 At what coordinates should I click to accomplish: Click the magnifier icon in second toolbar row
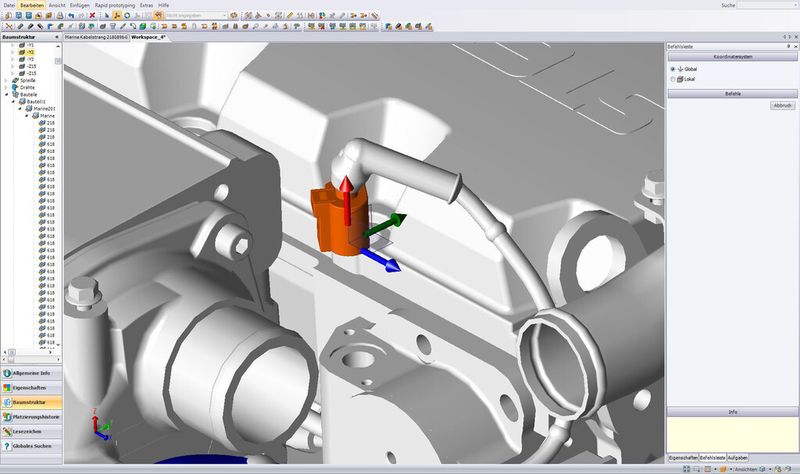pyautogui.click(x=255, y=26)
